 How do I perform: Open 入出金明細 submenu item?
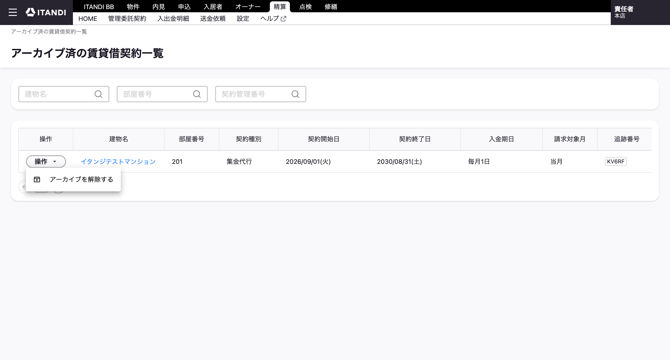point(173,19)
